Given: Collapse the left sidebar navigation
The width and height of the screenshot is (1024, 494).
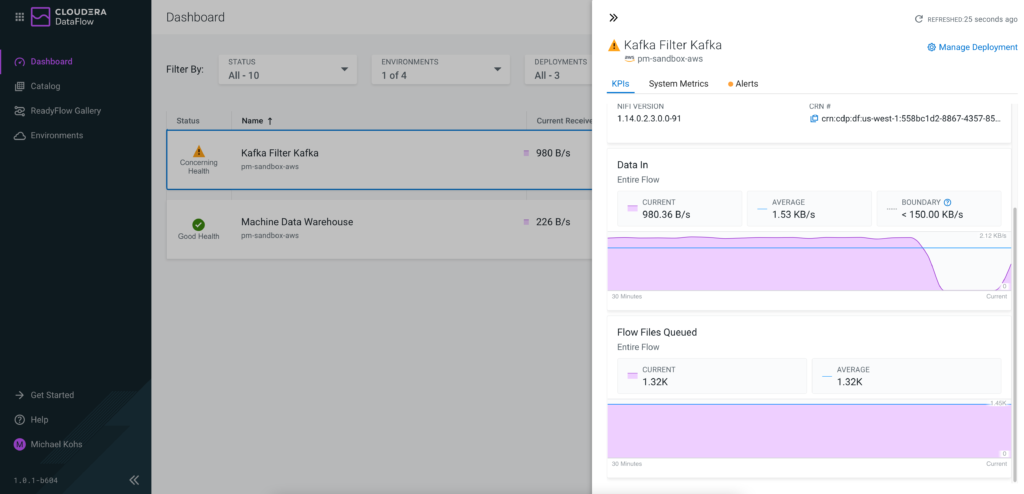Looking at the screenshot, I should click(134, 480).
